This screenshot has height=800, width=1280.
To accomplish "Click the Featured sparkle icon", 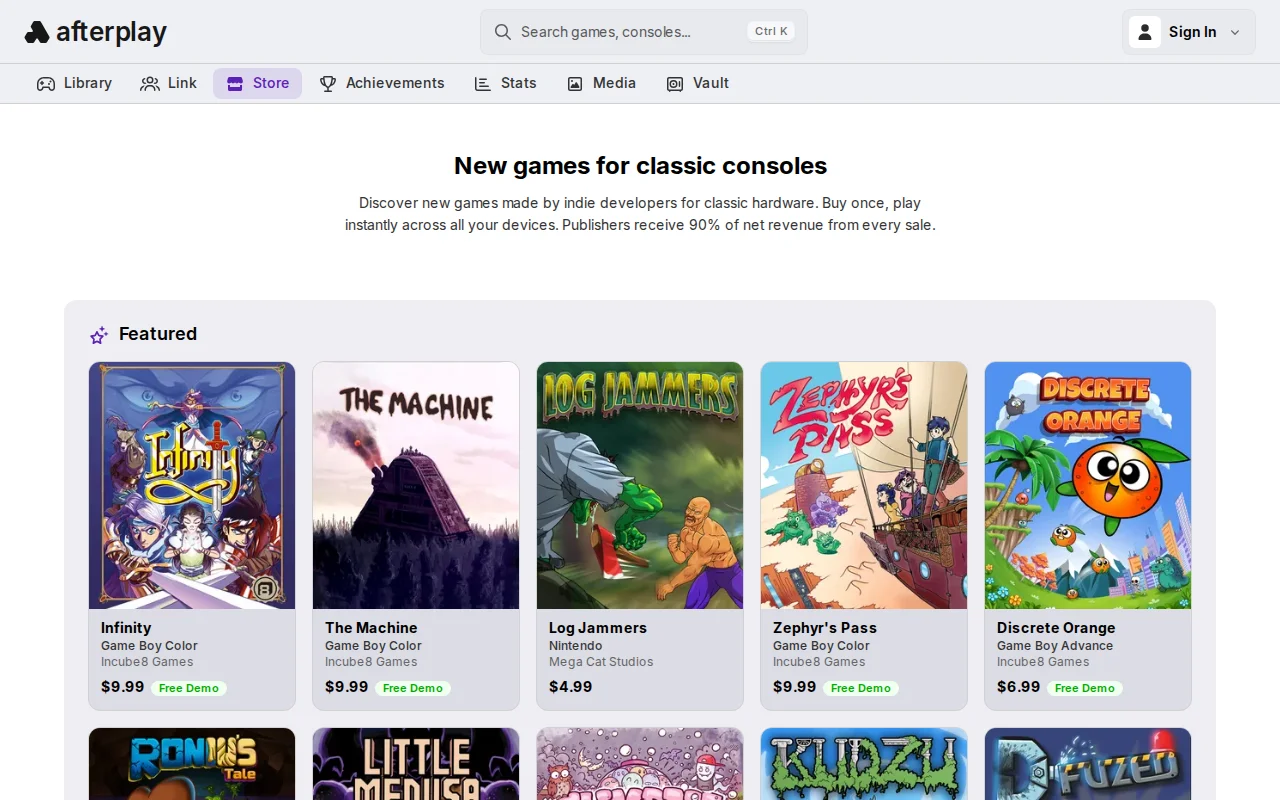I will coord(99,335).
